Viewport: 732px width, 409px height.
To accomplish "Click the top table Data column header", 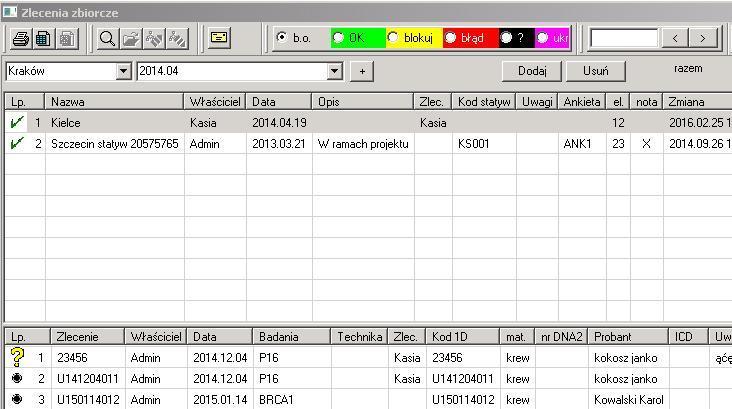I will pyautogui.click(x=279, y=101).
